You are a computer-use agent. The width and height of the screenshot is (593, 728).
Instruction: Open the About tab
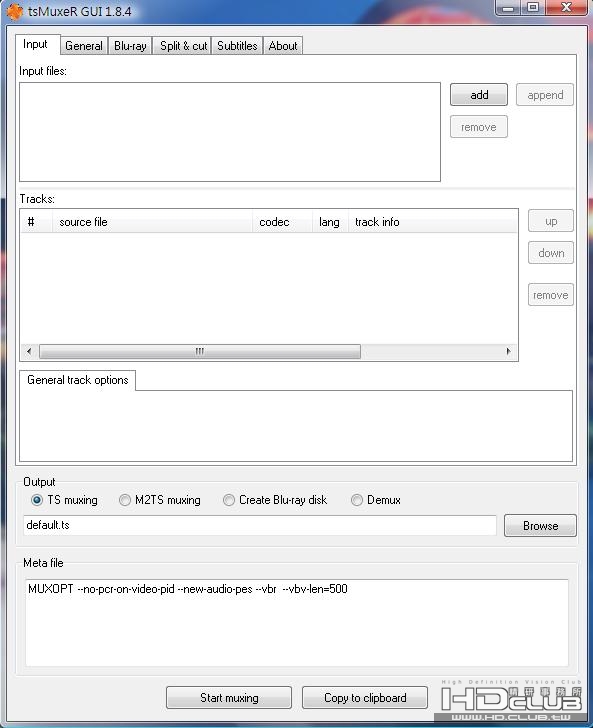tap(283, 46)
